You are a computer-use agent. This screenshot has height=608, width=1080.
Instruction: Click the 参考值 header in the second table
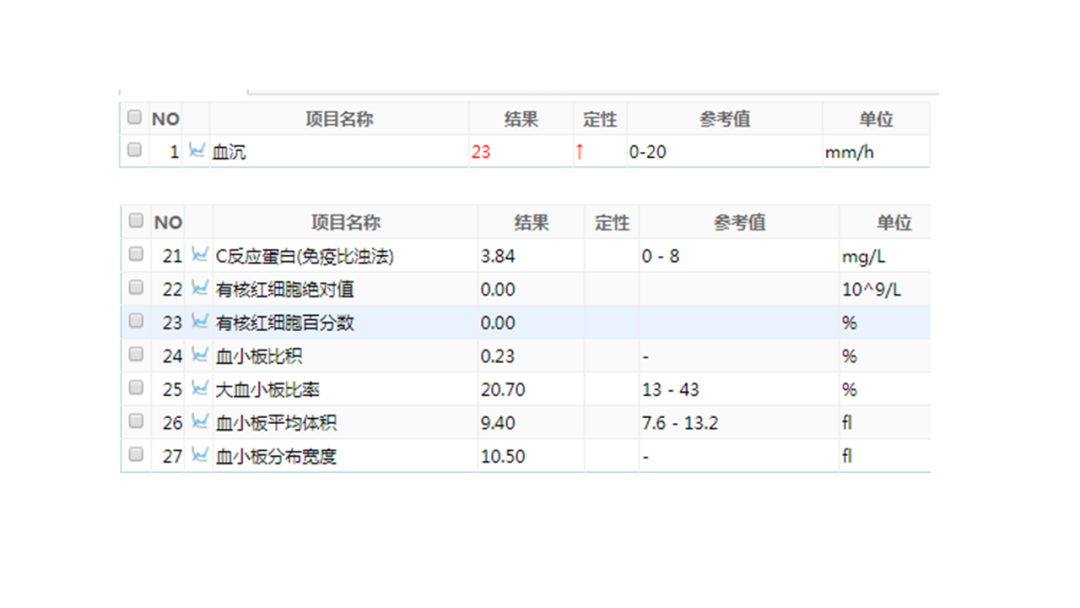[739, 222]
